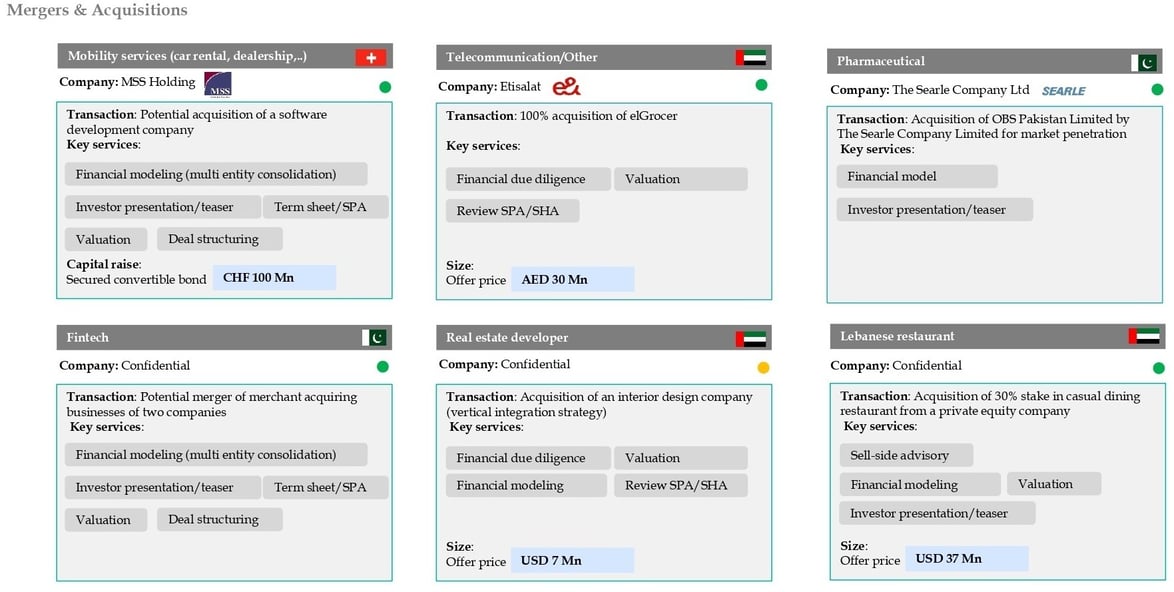This screenshot has width=1174, height=592.
Task: Click Review SPA/SHA in the Etisalat card
Action: [513, 211]
